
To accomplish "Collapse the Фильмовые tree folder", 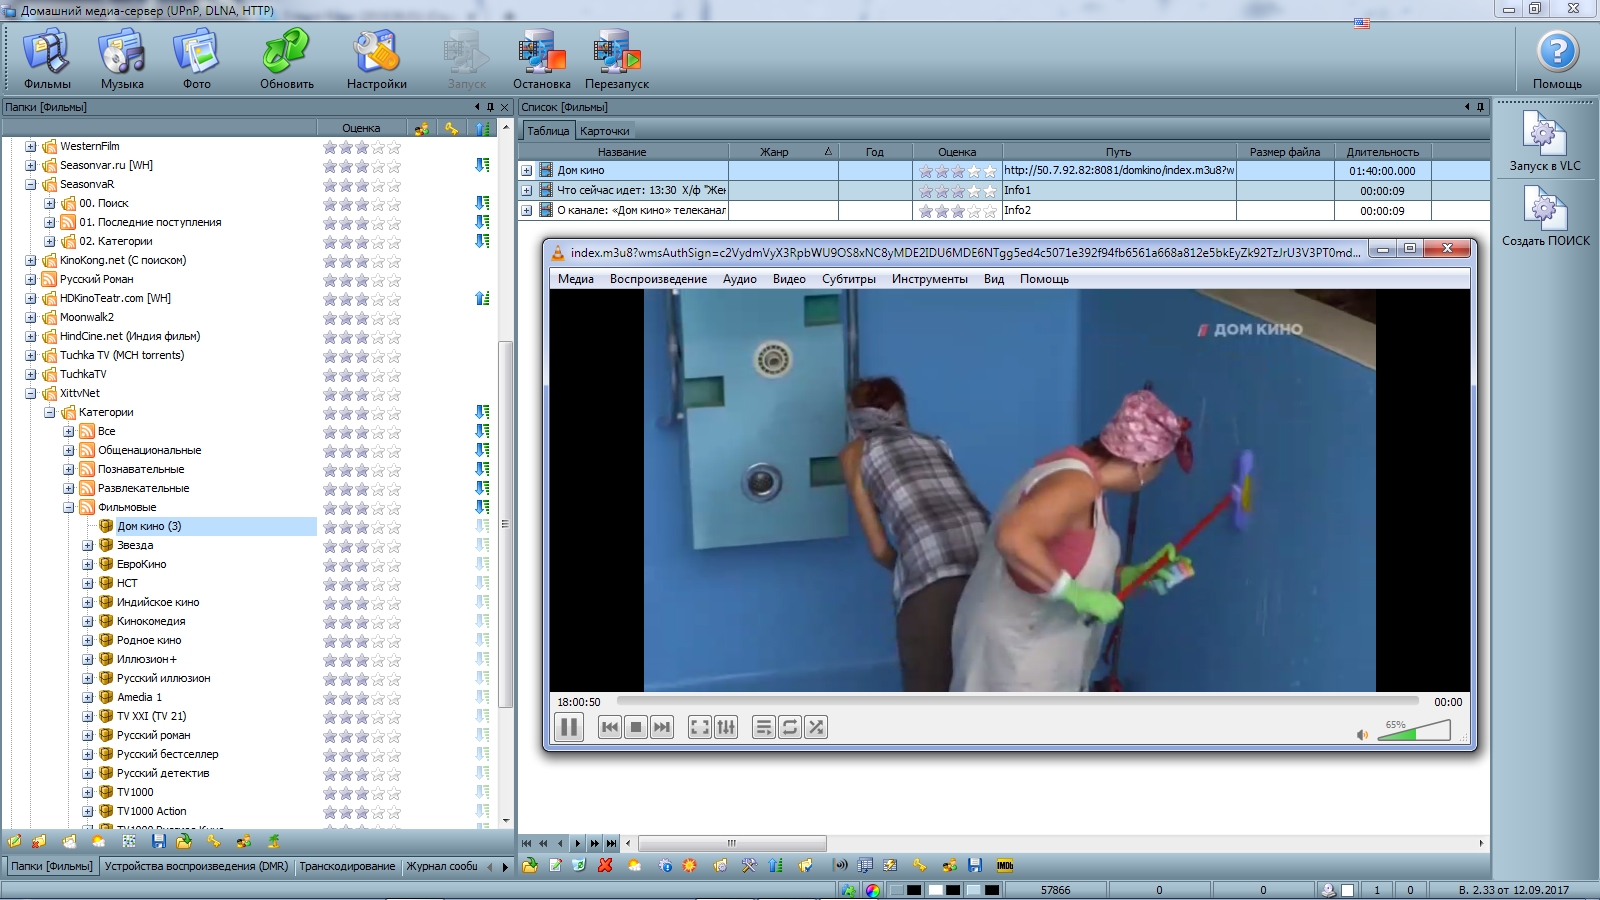I will point(69,507).
